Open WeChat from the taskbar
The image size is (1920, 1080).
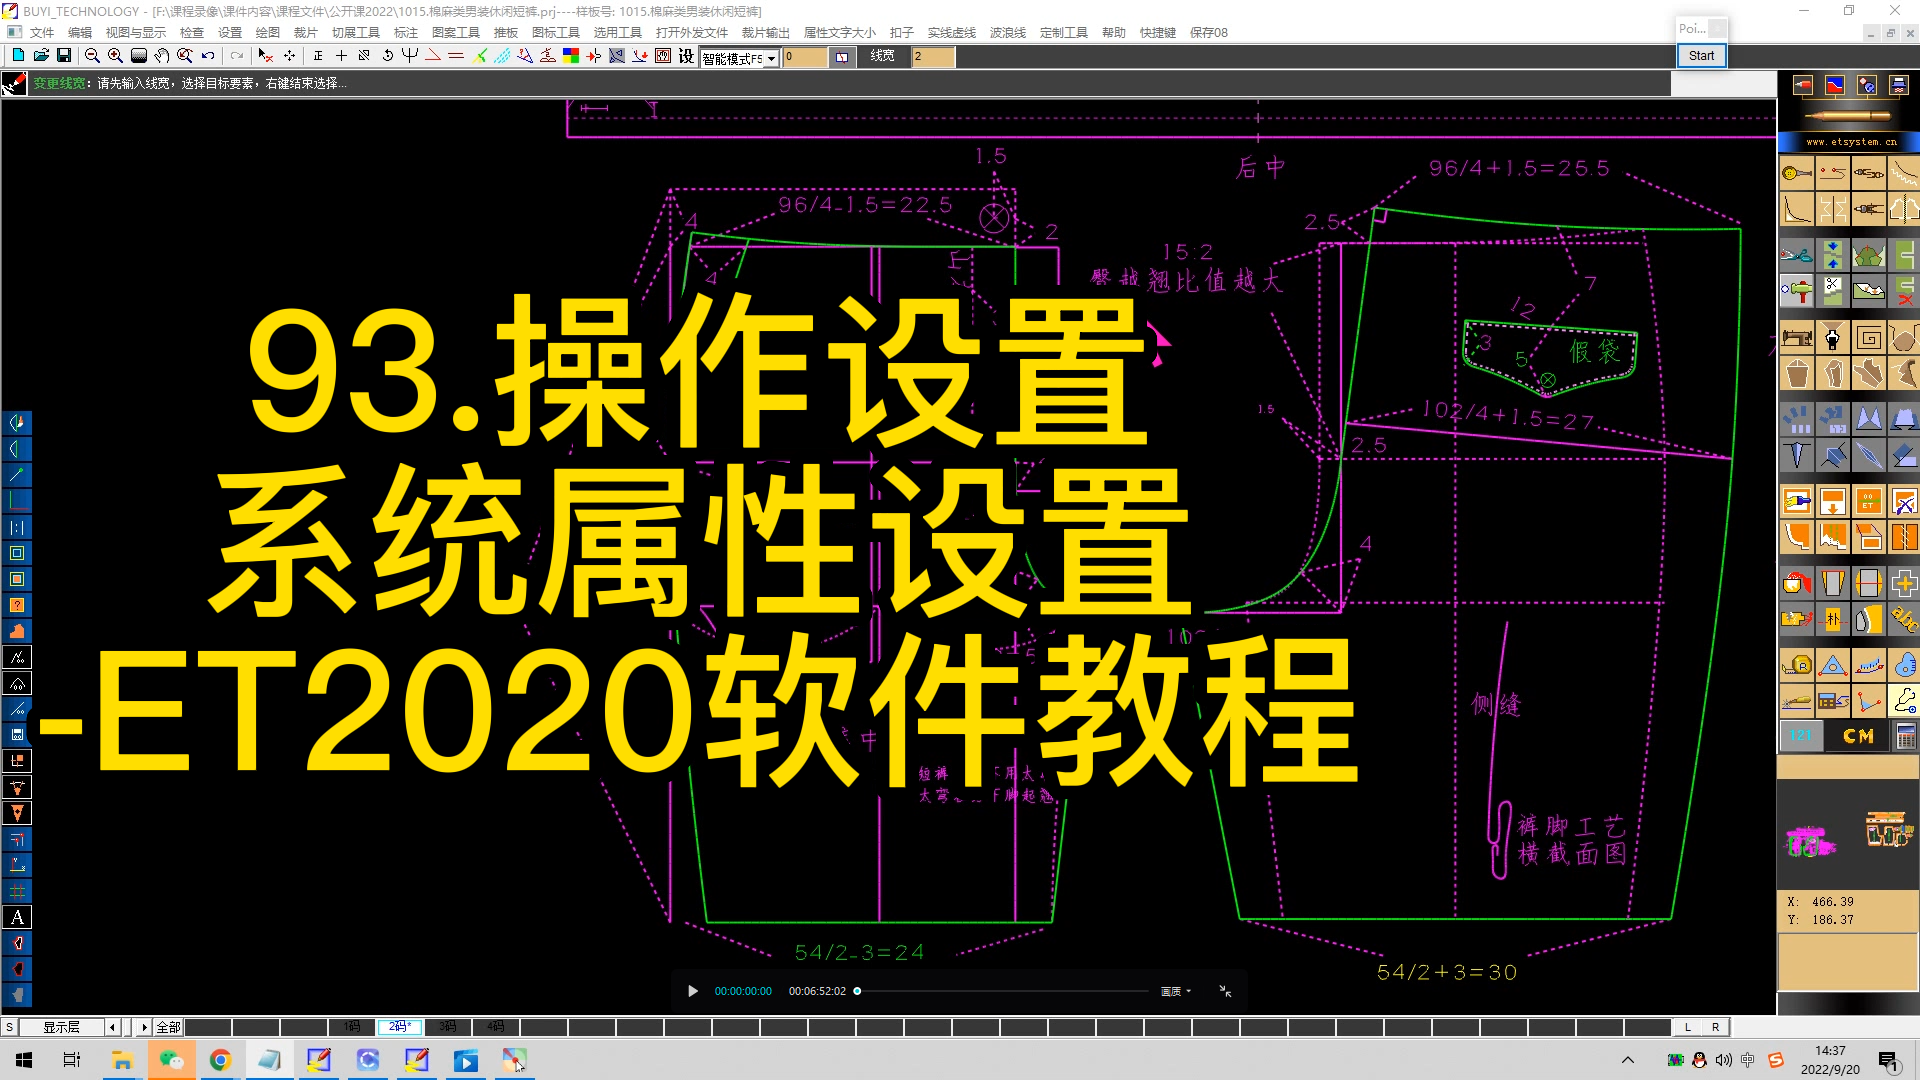(x=172, y=1060)
